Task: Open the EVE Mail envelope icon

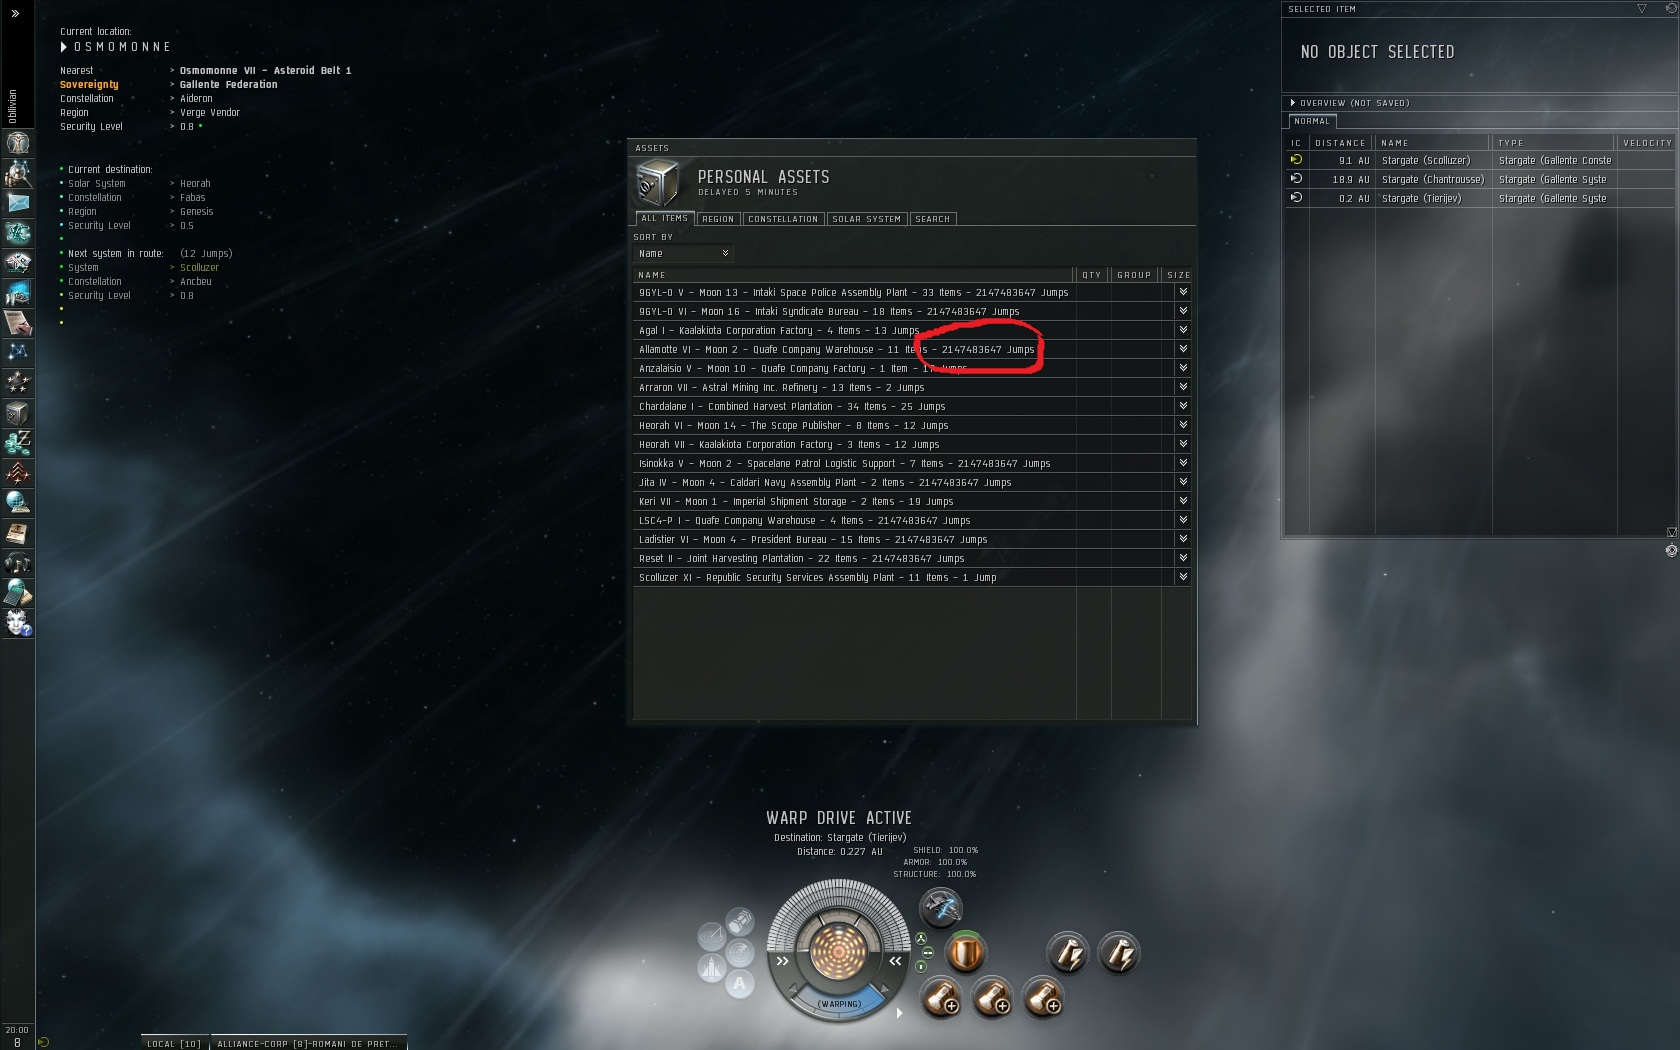Action: coord(18,202)
